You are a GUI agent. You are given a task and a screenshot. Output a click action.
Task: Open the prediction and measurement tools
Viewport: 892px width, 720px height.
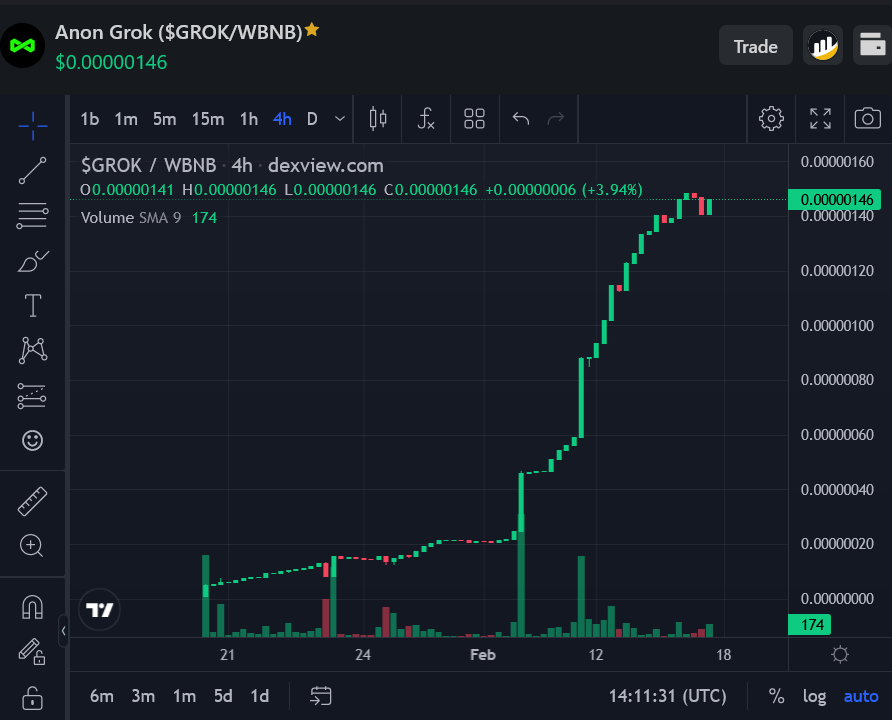pos(32,395)
